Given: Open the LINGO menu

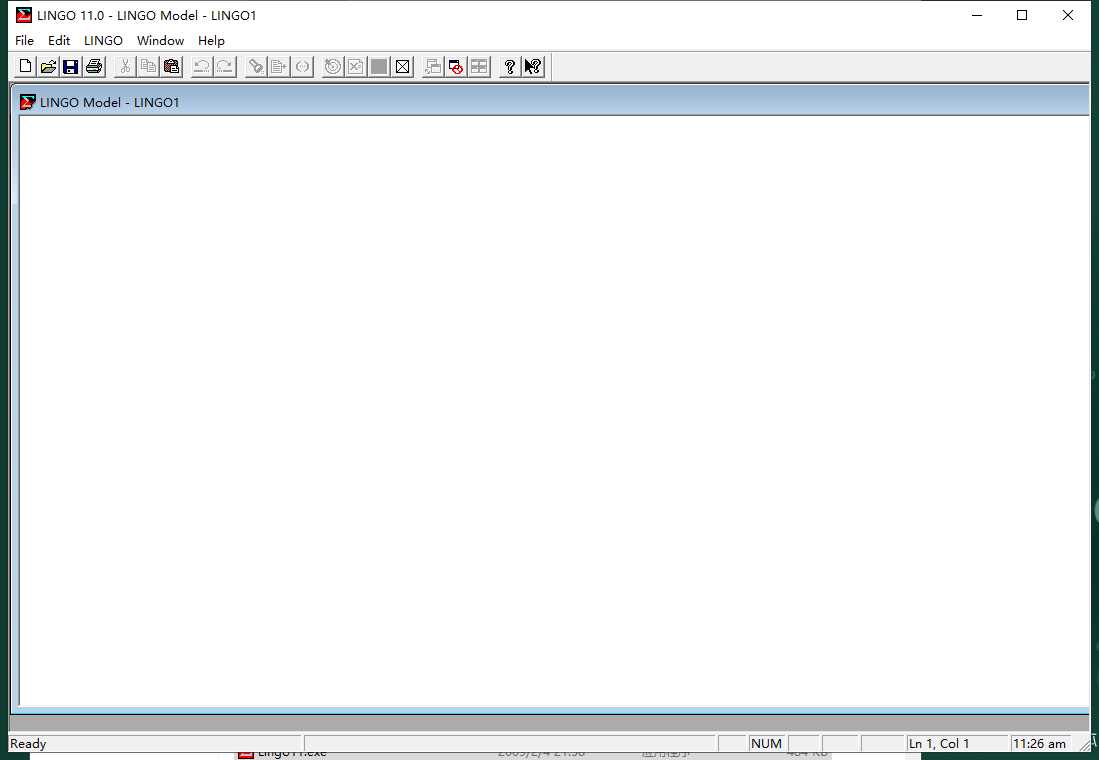Looking at the screenshot, I should click(x=103, y=41).
